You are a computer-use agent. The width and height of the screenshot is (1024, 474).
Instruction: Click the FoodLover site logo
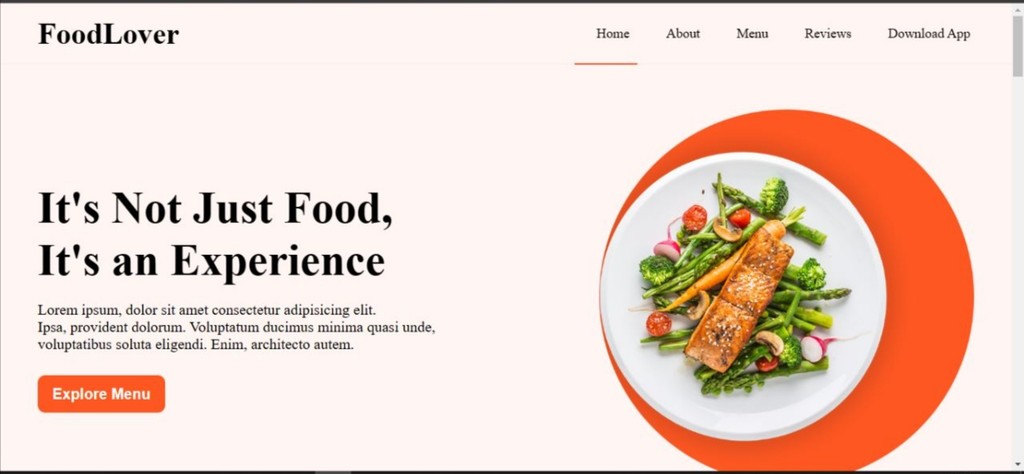click(108, 34)
